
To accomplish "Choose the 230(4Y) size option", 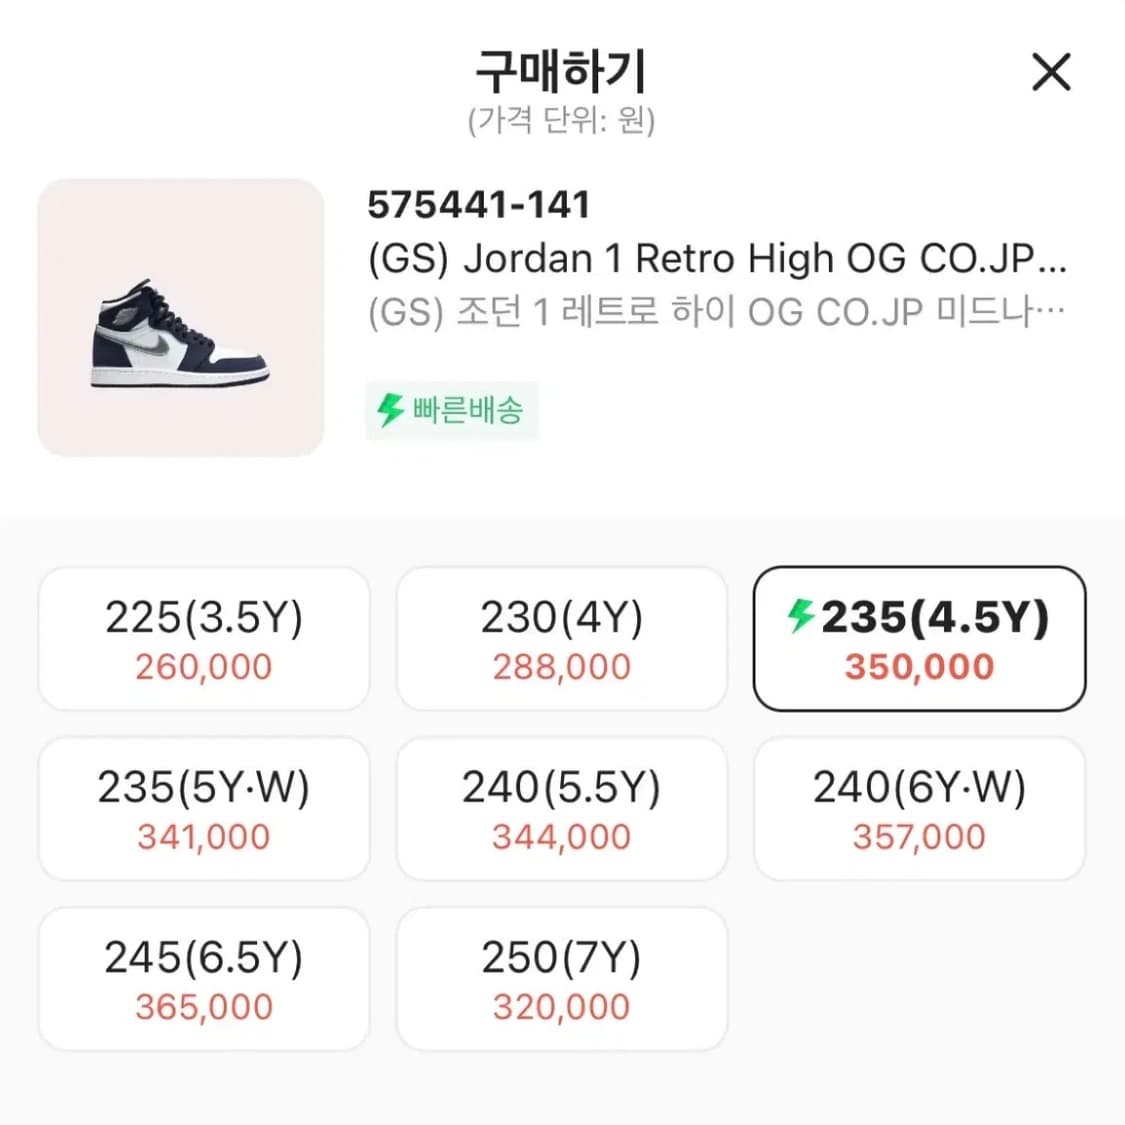I will tap(561, 639).
